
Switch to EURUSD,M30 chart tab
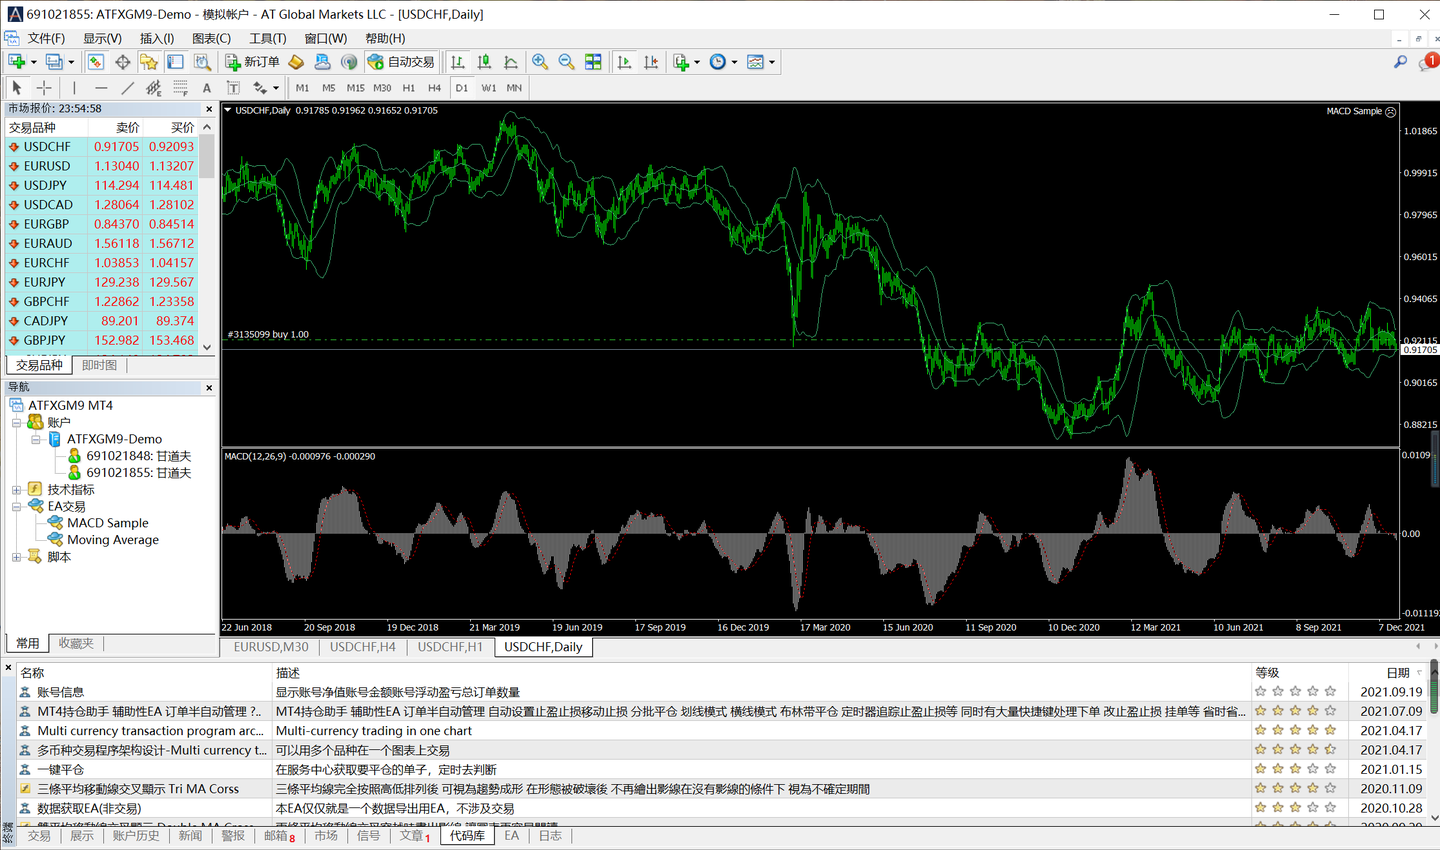271,647
